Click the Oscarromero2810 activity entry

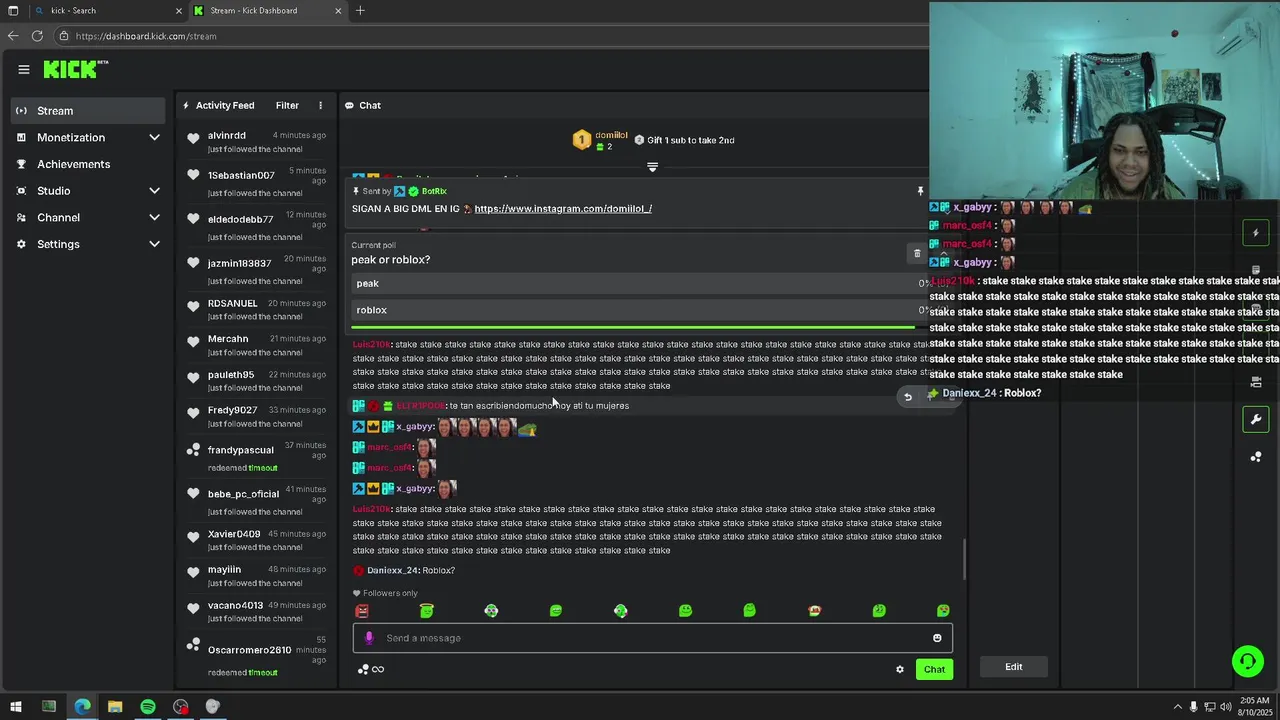256,655
